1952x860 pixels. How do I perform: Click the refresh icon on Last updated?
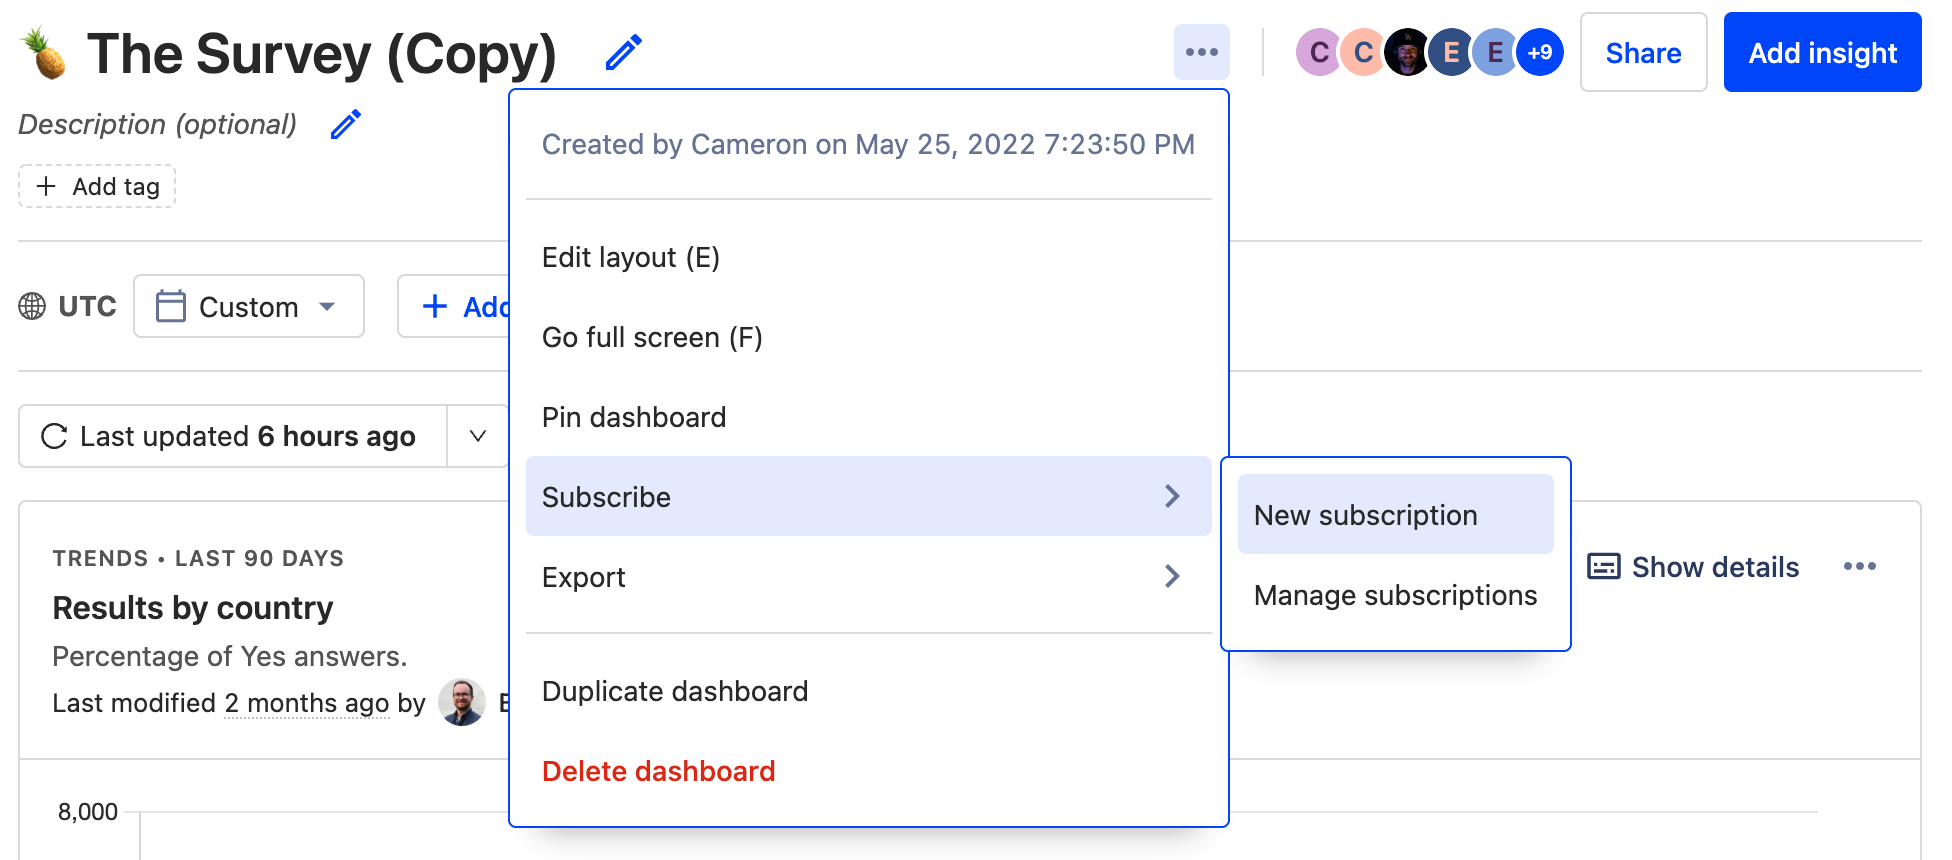point(54,436)
